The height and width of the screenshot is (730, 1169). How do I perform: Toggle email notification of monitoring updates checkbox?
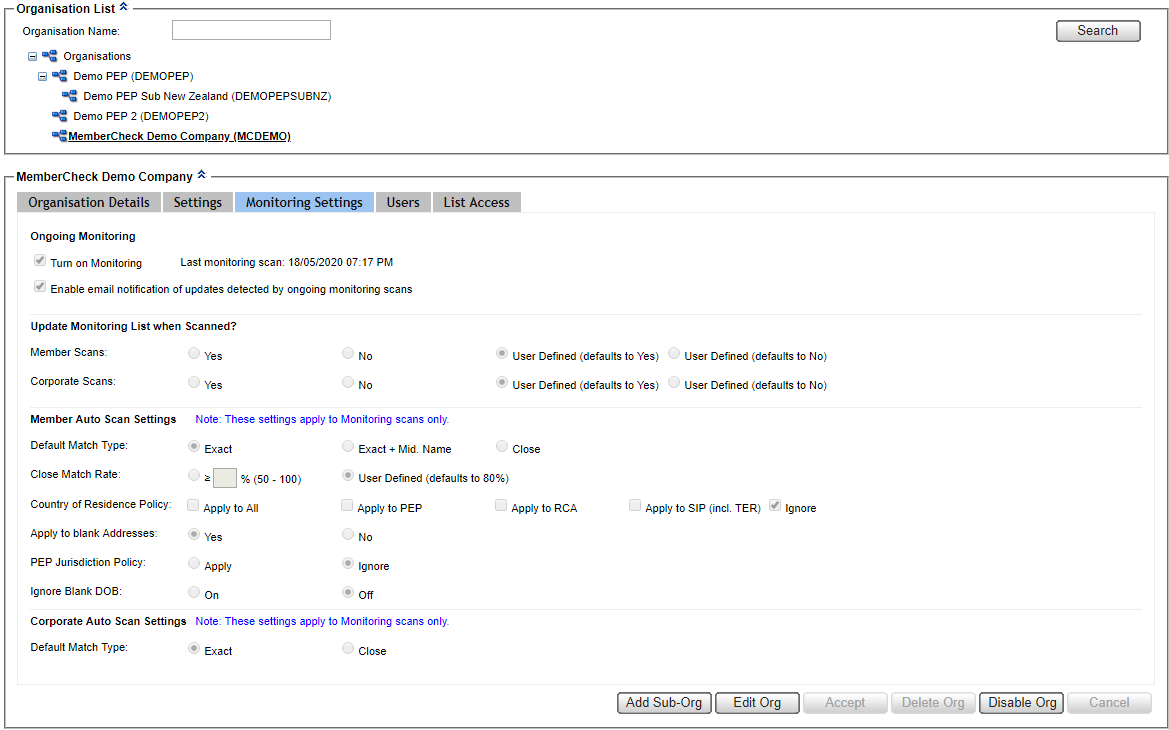[40, 287]
